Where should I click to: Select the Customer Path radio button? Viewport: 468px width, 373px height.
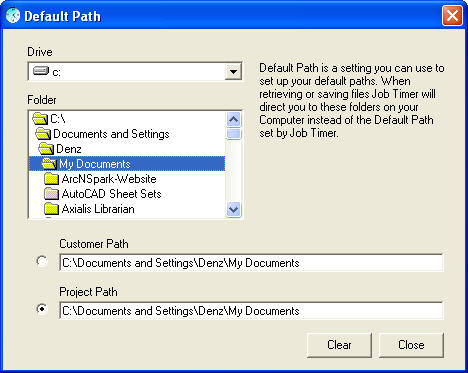[42, 261]
